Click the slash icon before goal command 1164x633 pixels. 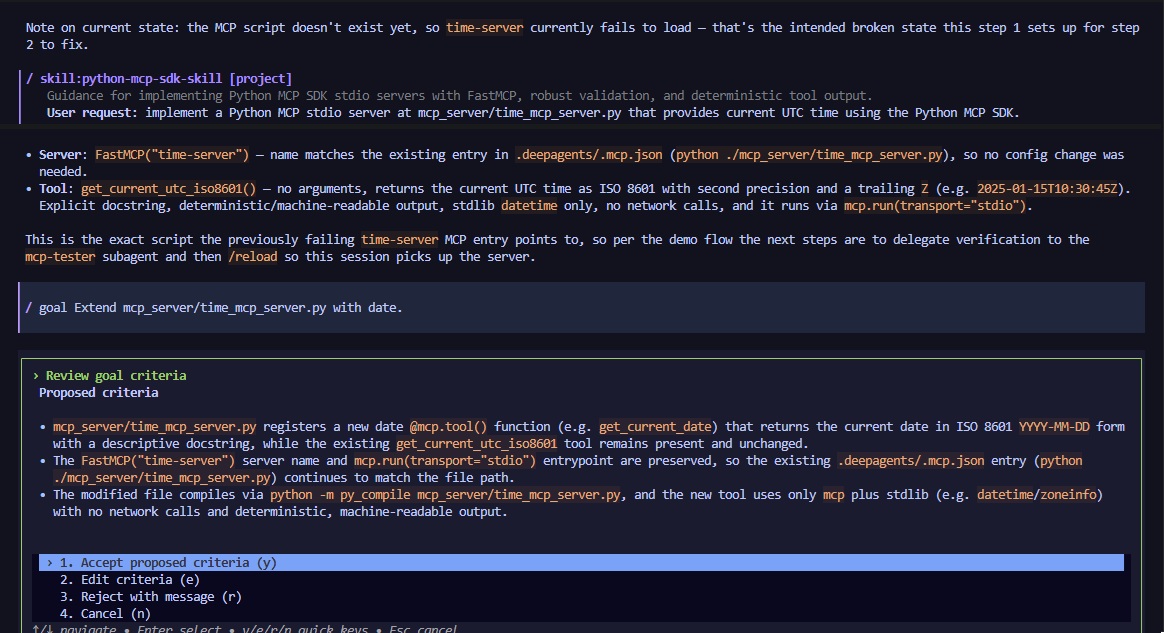pyautogui.click(x=29, y=307)
